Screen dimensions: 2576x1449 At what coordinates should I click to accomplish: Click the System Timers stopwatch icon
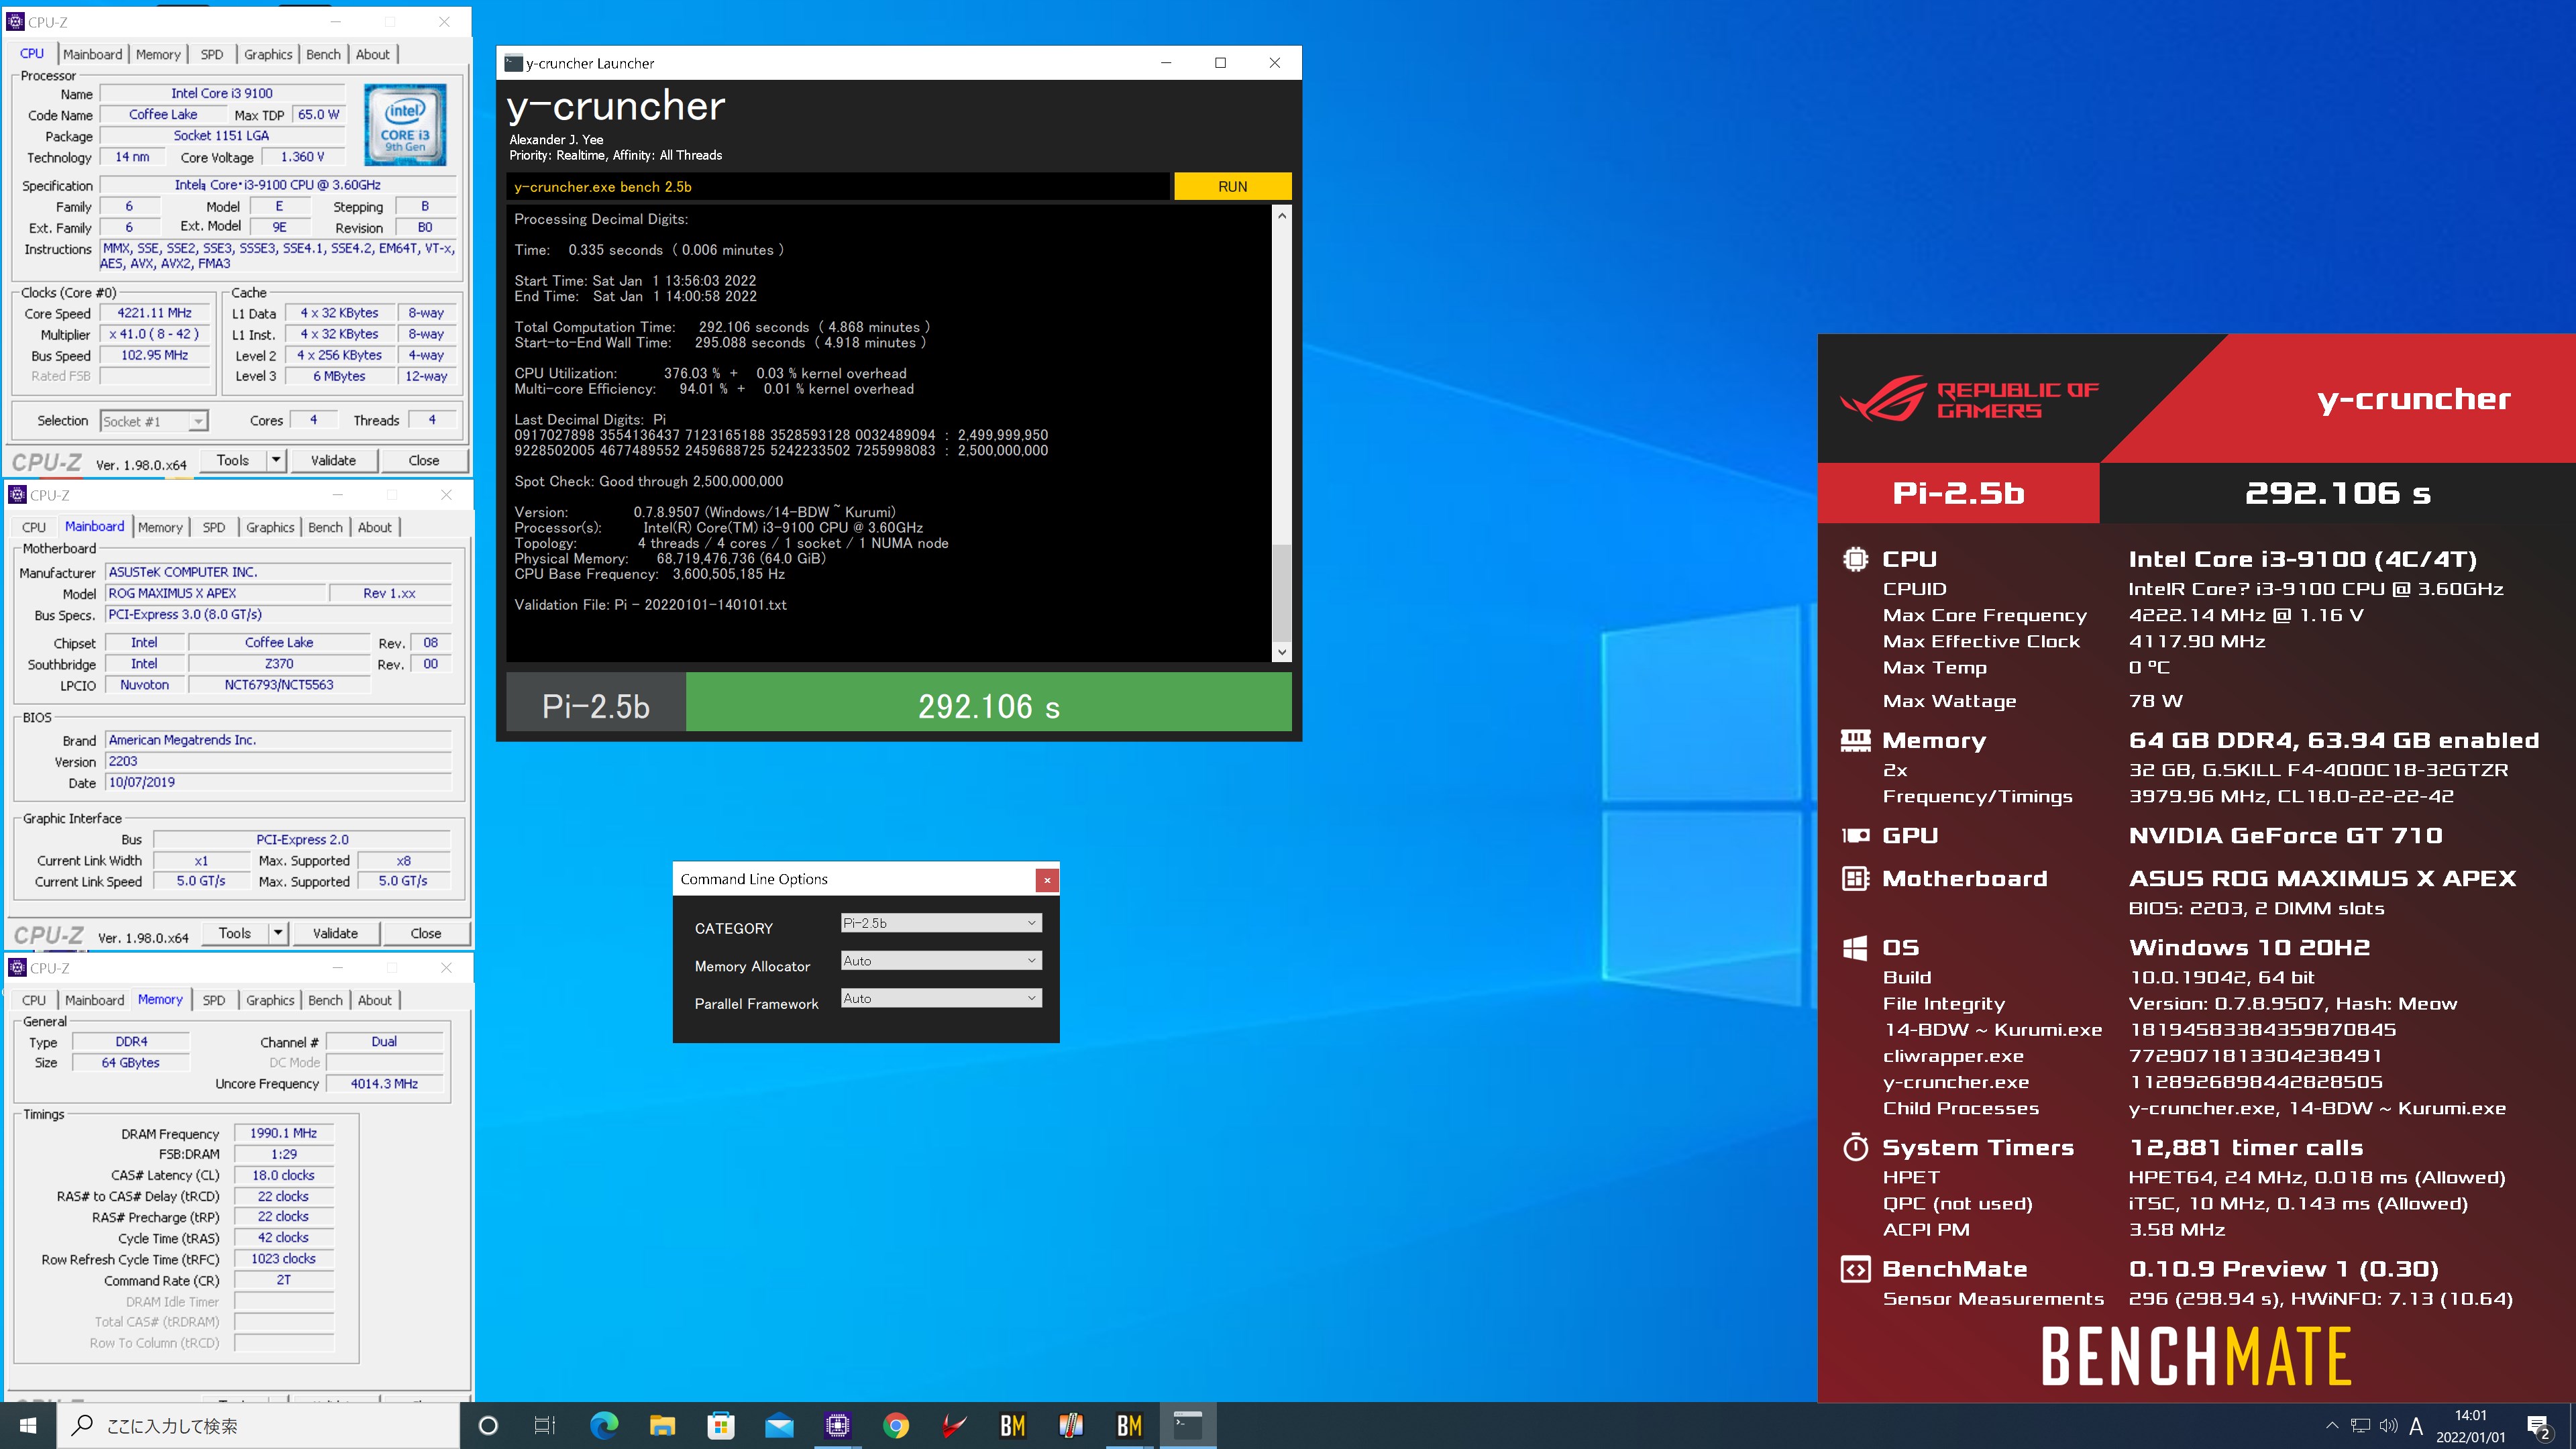pyautogui.click(x=1855, y=1147)
